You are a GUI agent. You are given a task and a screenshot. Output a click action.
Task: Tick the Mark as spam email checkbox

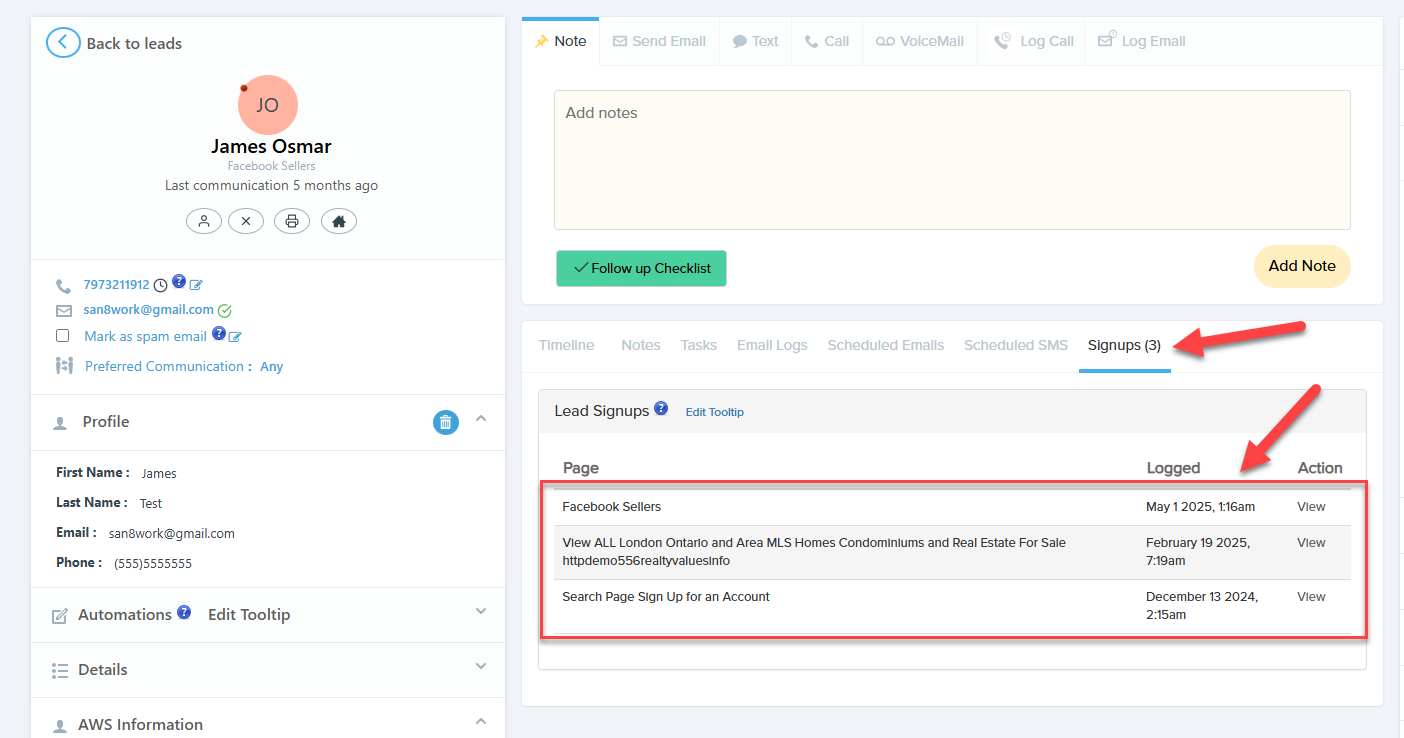[63, 336]
